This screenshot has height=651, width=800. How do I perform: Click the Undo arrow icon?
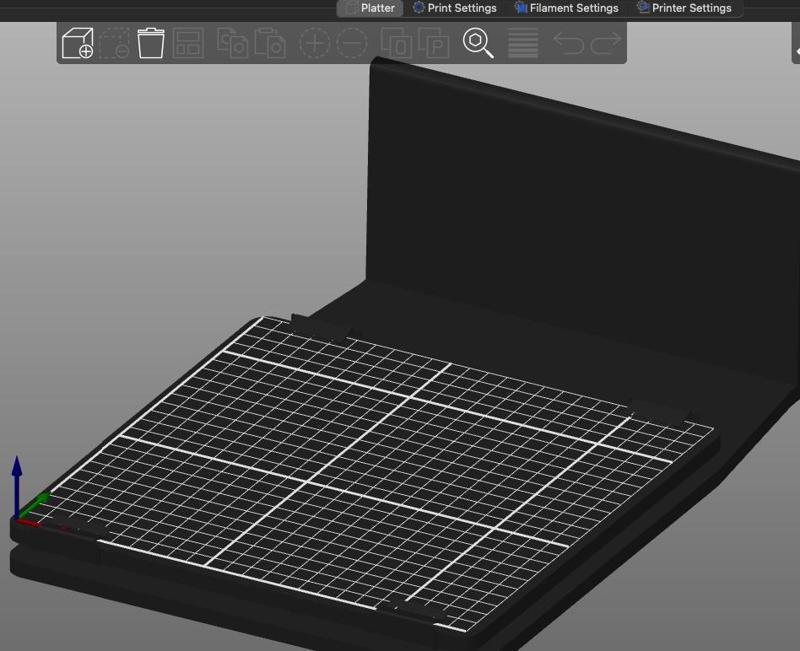click(x=568, y=43)
